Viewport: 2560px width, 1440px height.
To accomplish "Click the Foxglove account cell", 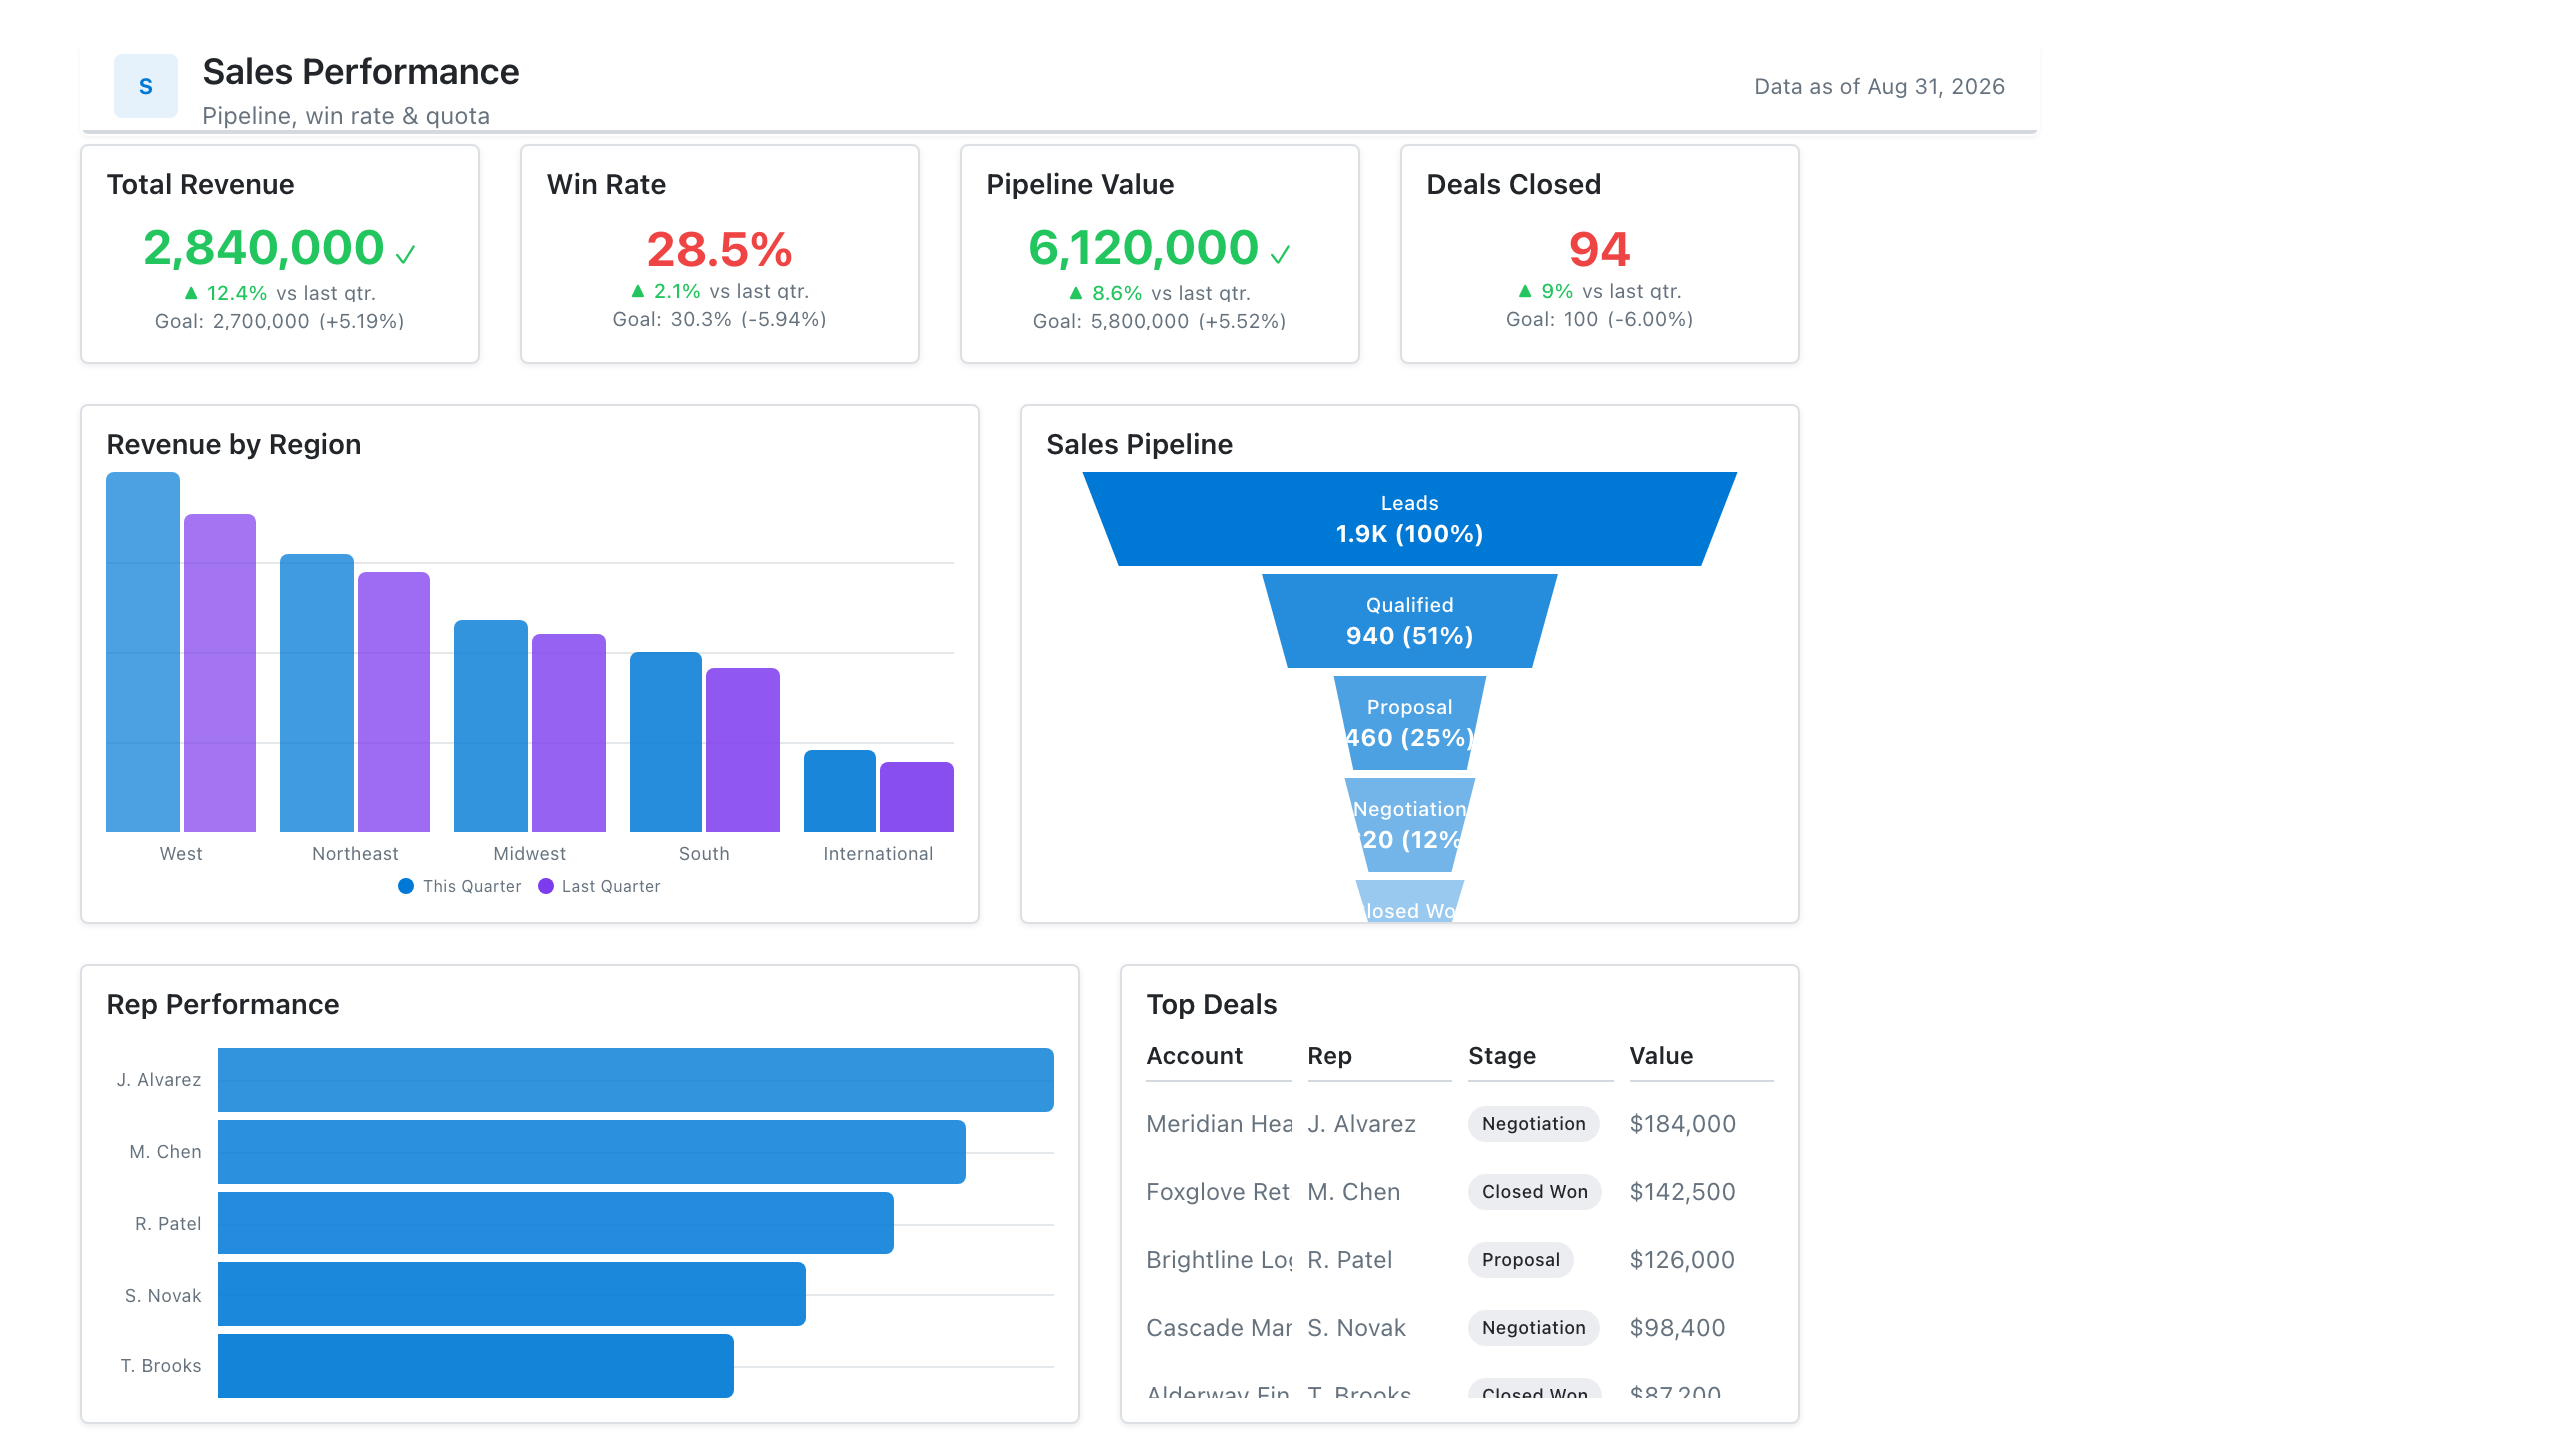I will (1219, 1192).
